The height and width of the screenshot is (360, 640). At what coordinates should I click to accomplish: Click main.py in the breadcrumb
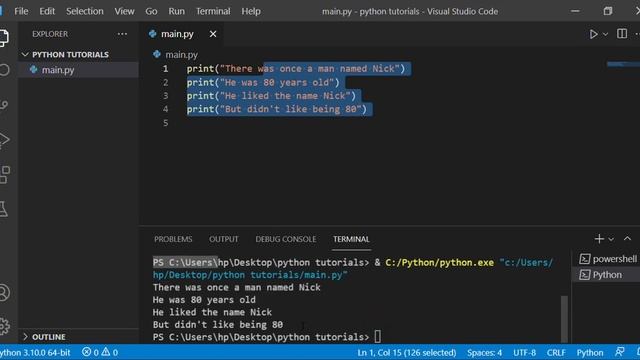point(181,54)
